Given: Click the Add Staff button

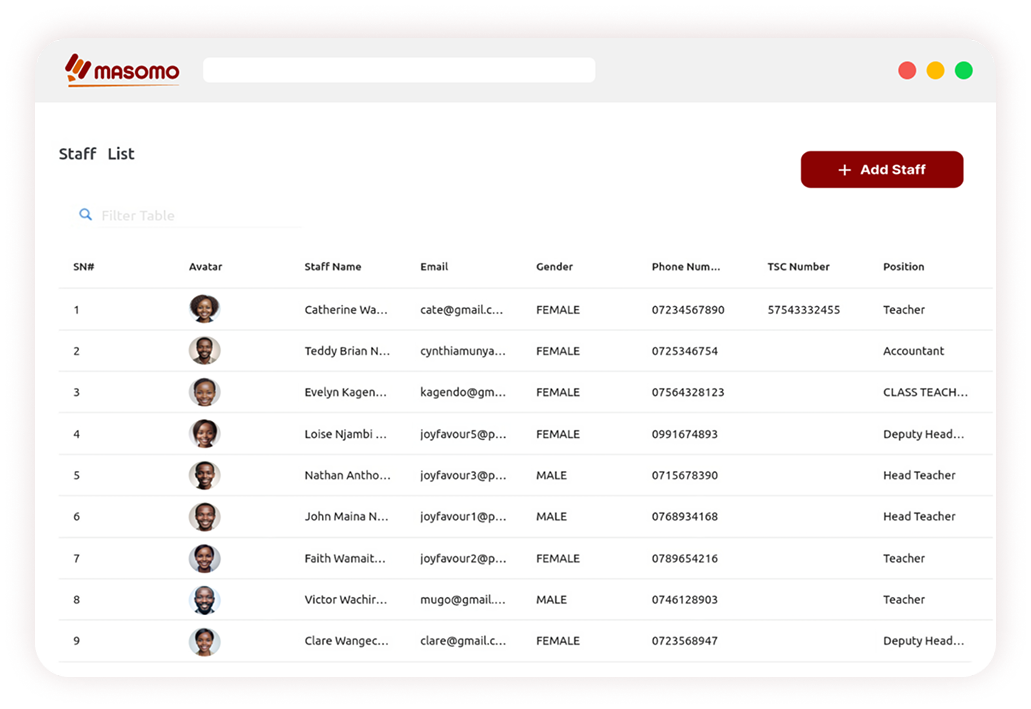Looking at the screenshot, I should click(881, 170).
